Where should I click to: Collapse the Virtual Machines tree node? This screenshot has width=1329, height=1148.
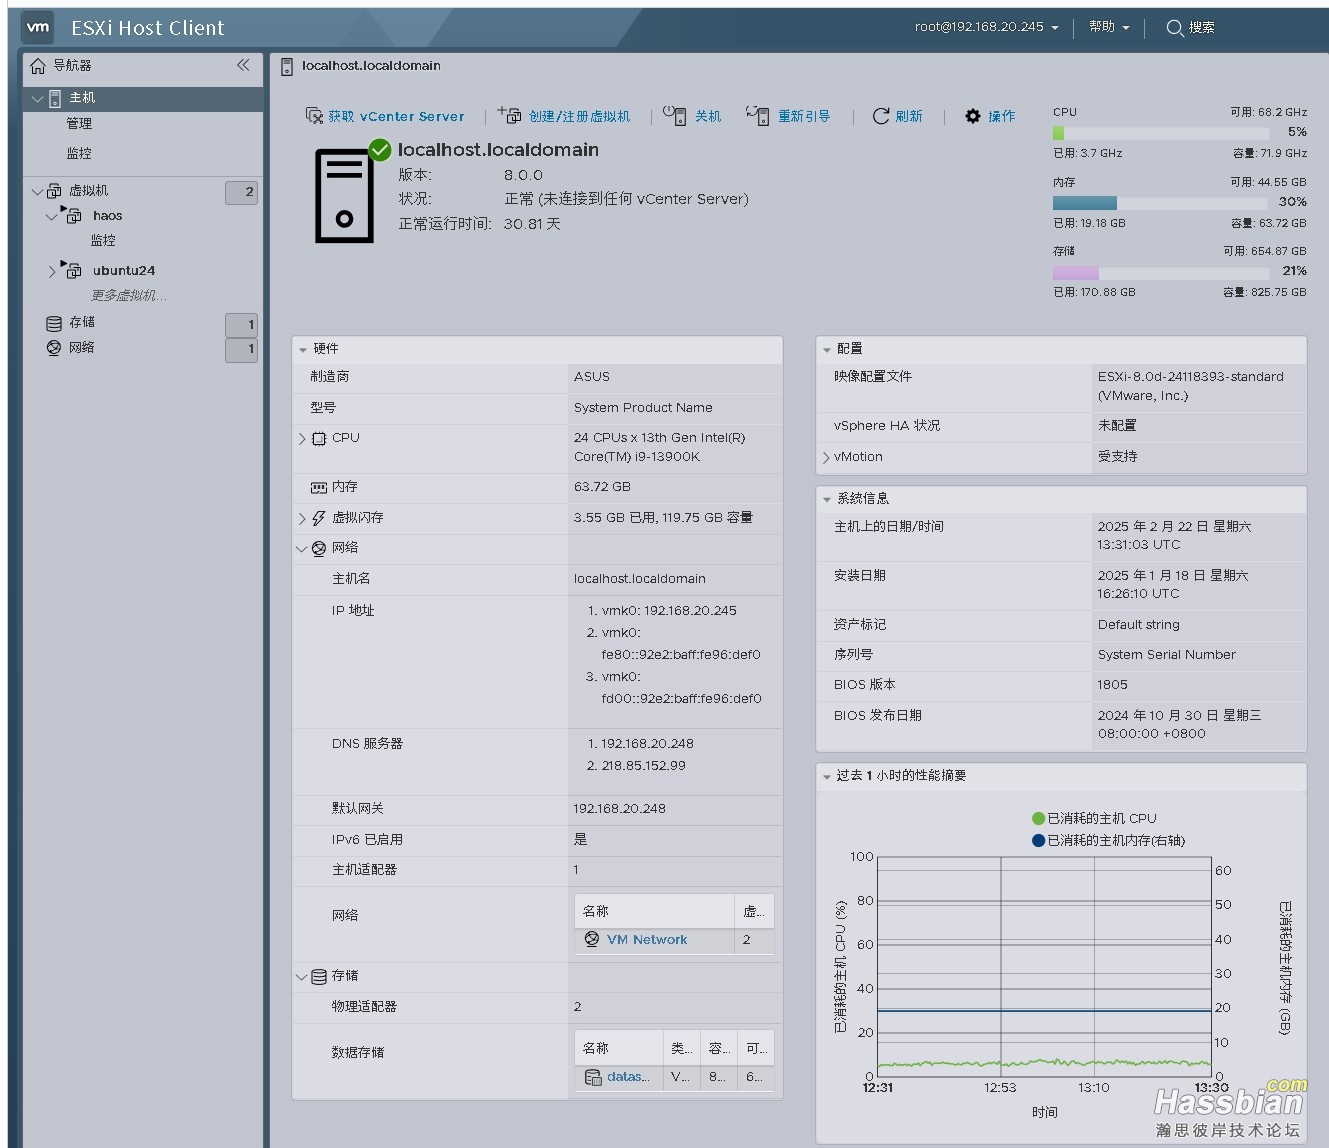[38, 191]
